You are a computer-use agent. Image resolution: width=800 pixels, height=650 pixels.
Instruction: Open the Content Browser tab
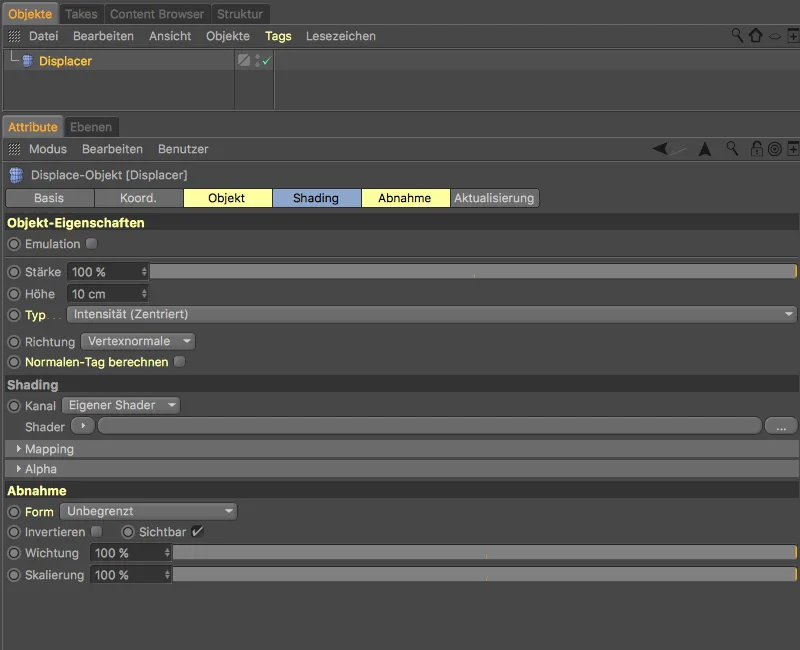(157, 14)
